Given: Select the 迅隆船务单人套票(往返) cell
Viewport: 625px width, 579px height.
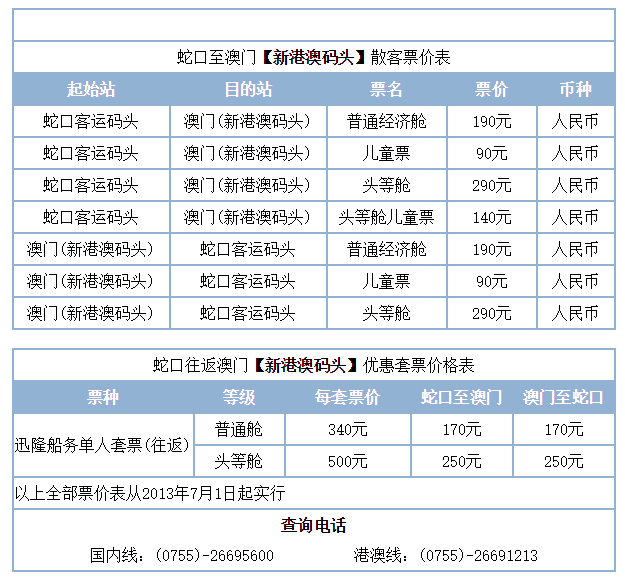Looking at the screenshot, I should (x=103, y=445).
